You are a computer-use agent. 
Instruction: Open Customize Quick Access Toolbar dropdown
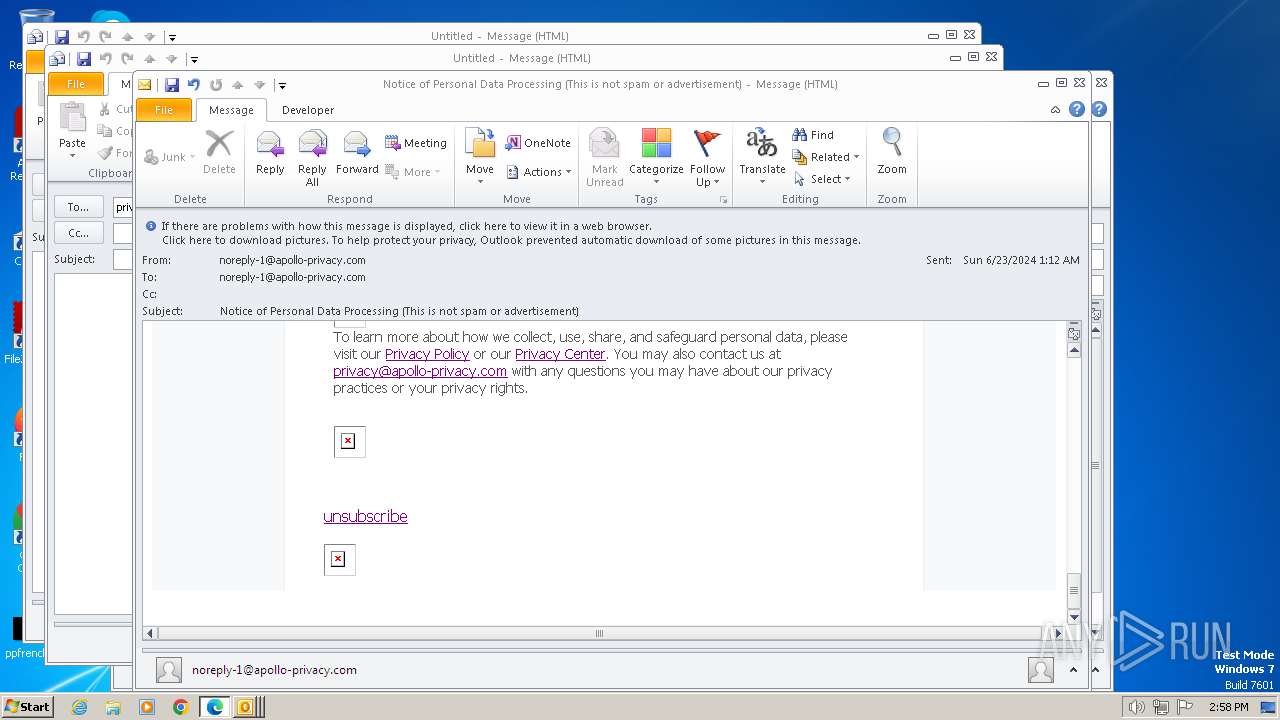tap(283, 86)
